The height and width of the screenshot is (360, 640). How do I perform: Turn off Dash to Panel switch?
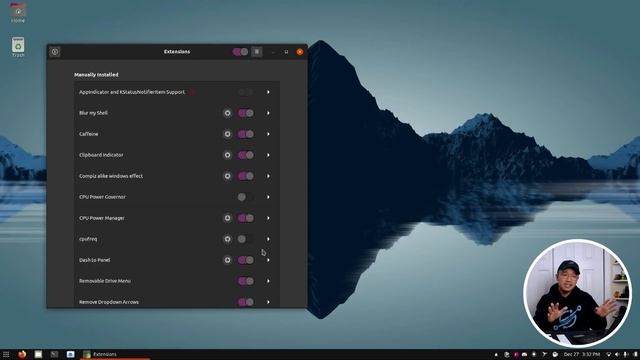[246, 260]
